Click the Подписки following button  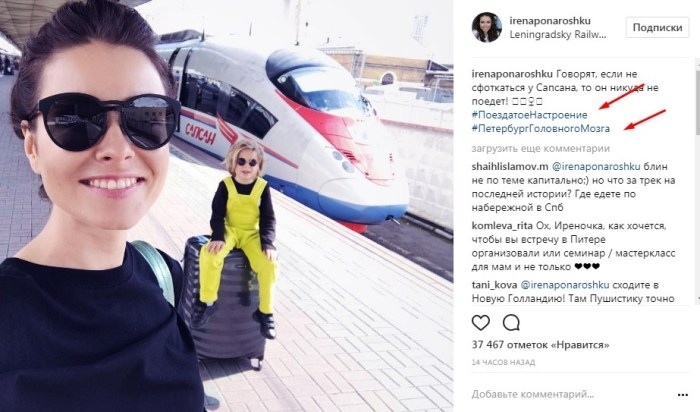click(657, 27)
